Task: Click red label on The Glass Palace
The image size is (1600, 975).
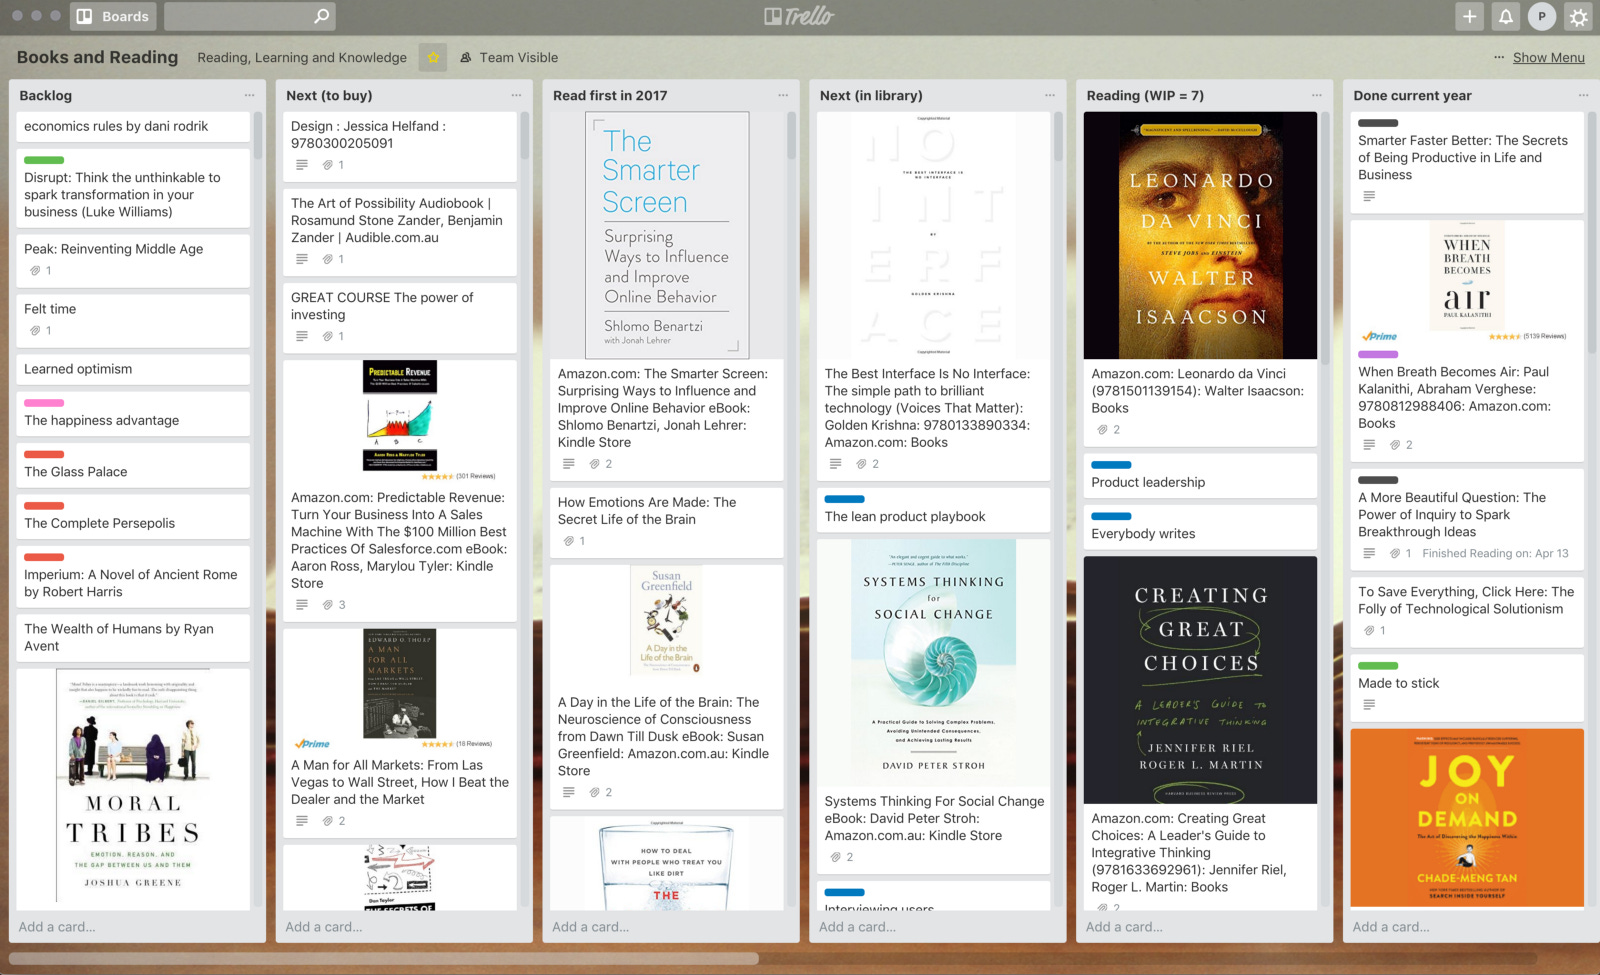Action: [44, 454]
